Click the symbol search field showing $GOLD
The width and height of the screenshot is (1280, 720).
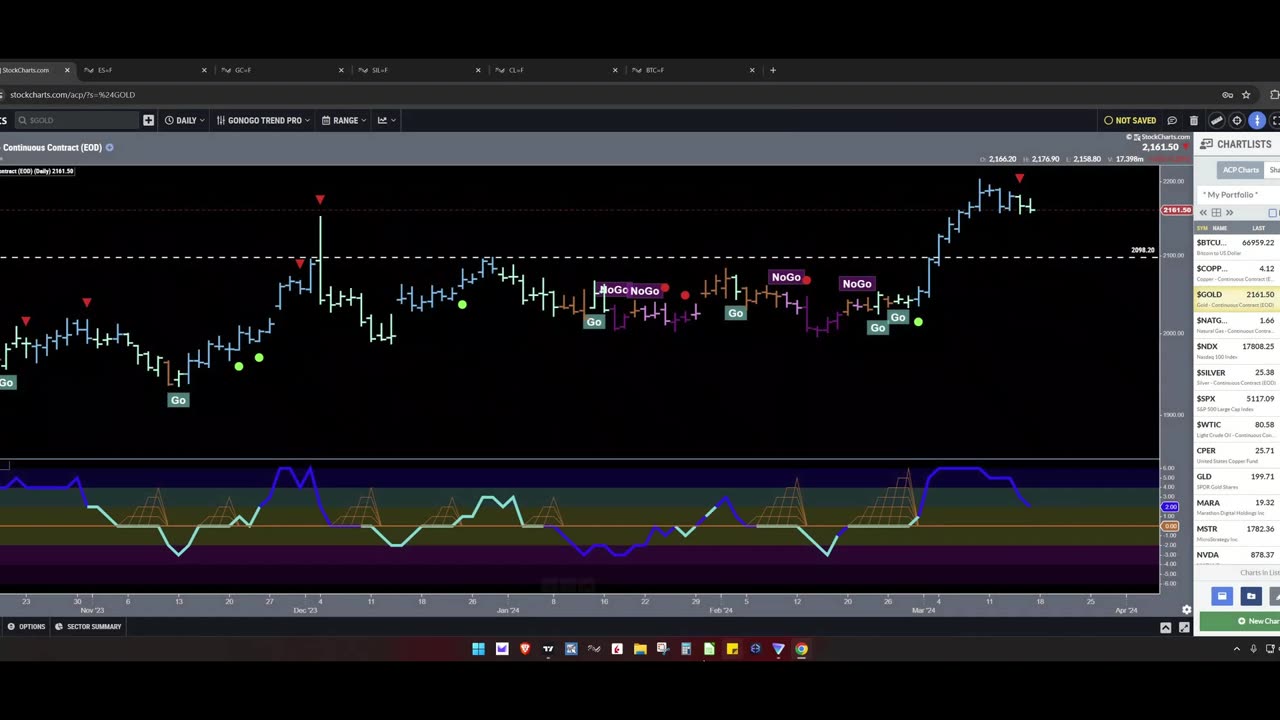[x=78, y=120]
